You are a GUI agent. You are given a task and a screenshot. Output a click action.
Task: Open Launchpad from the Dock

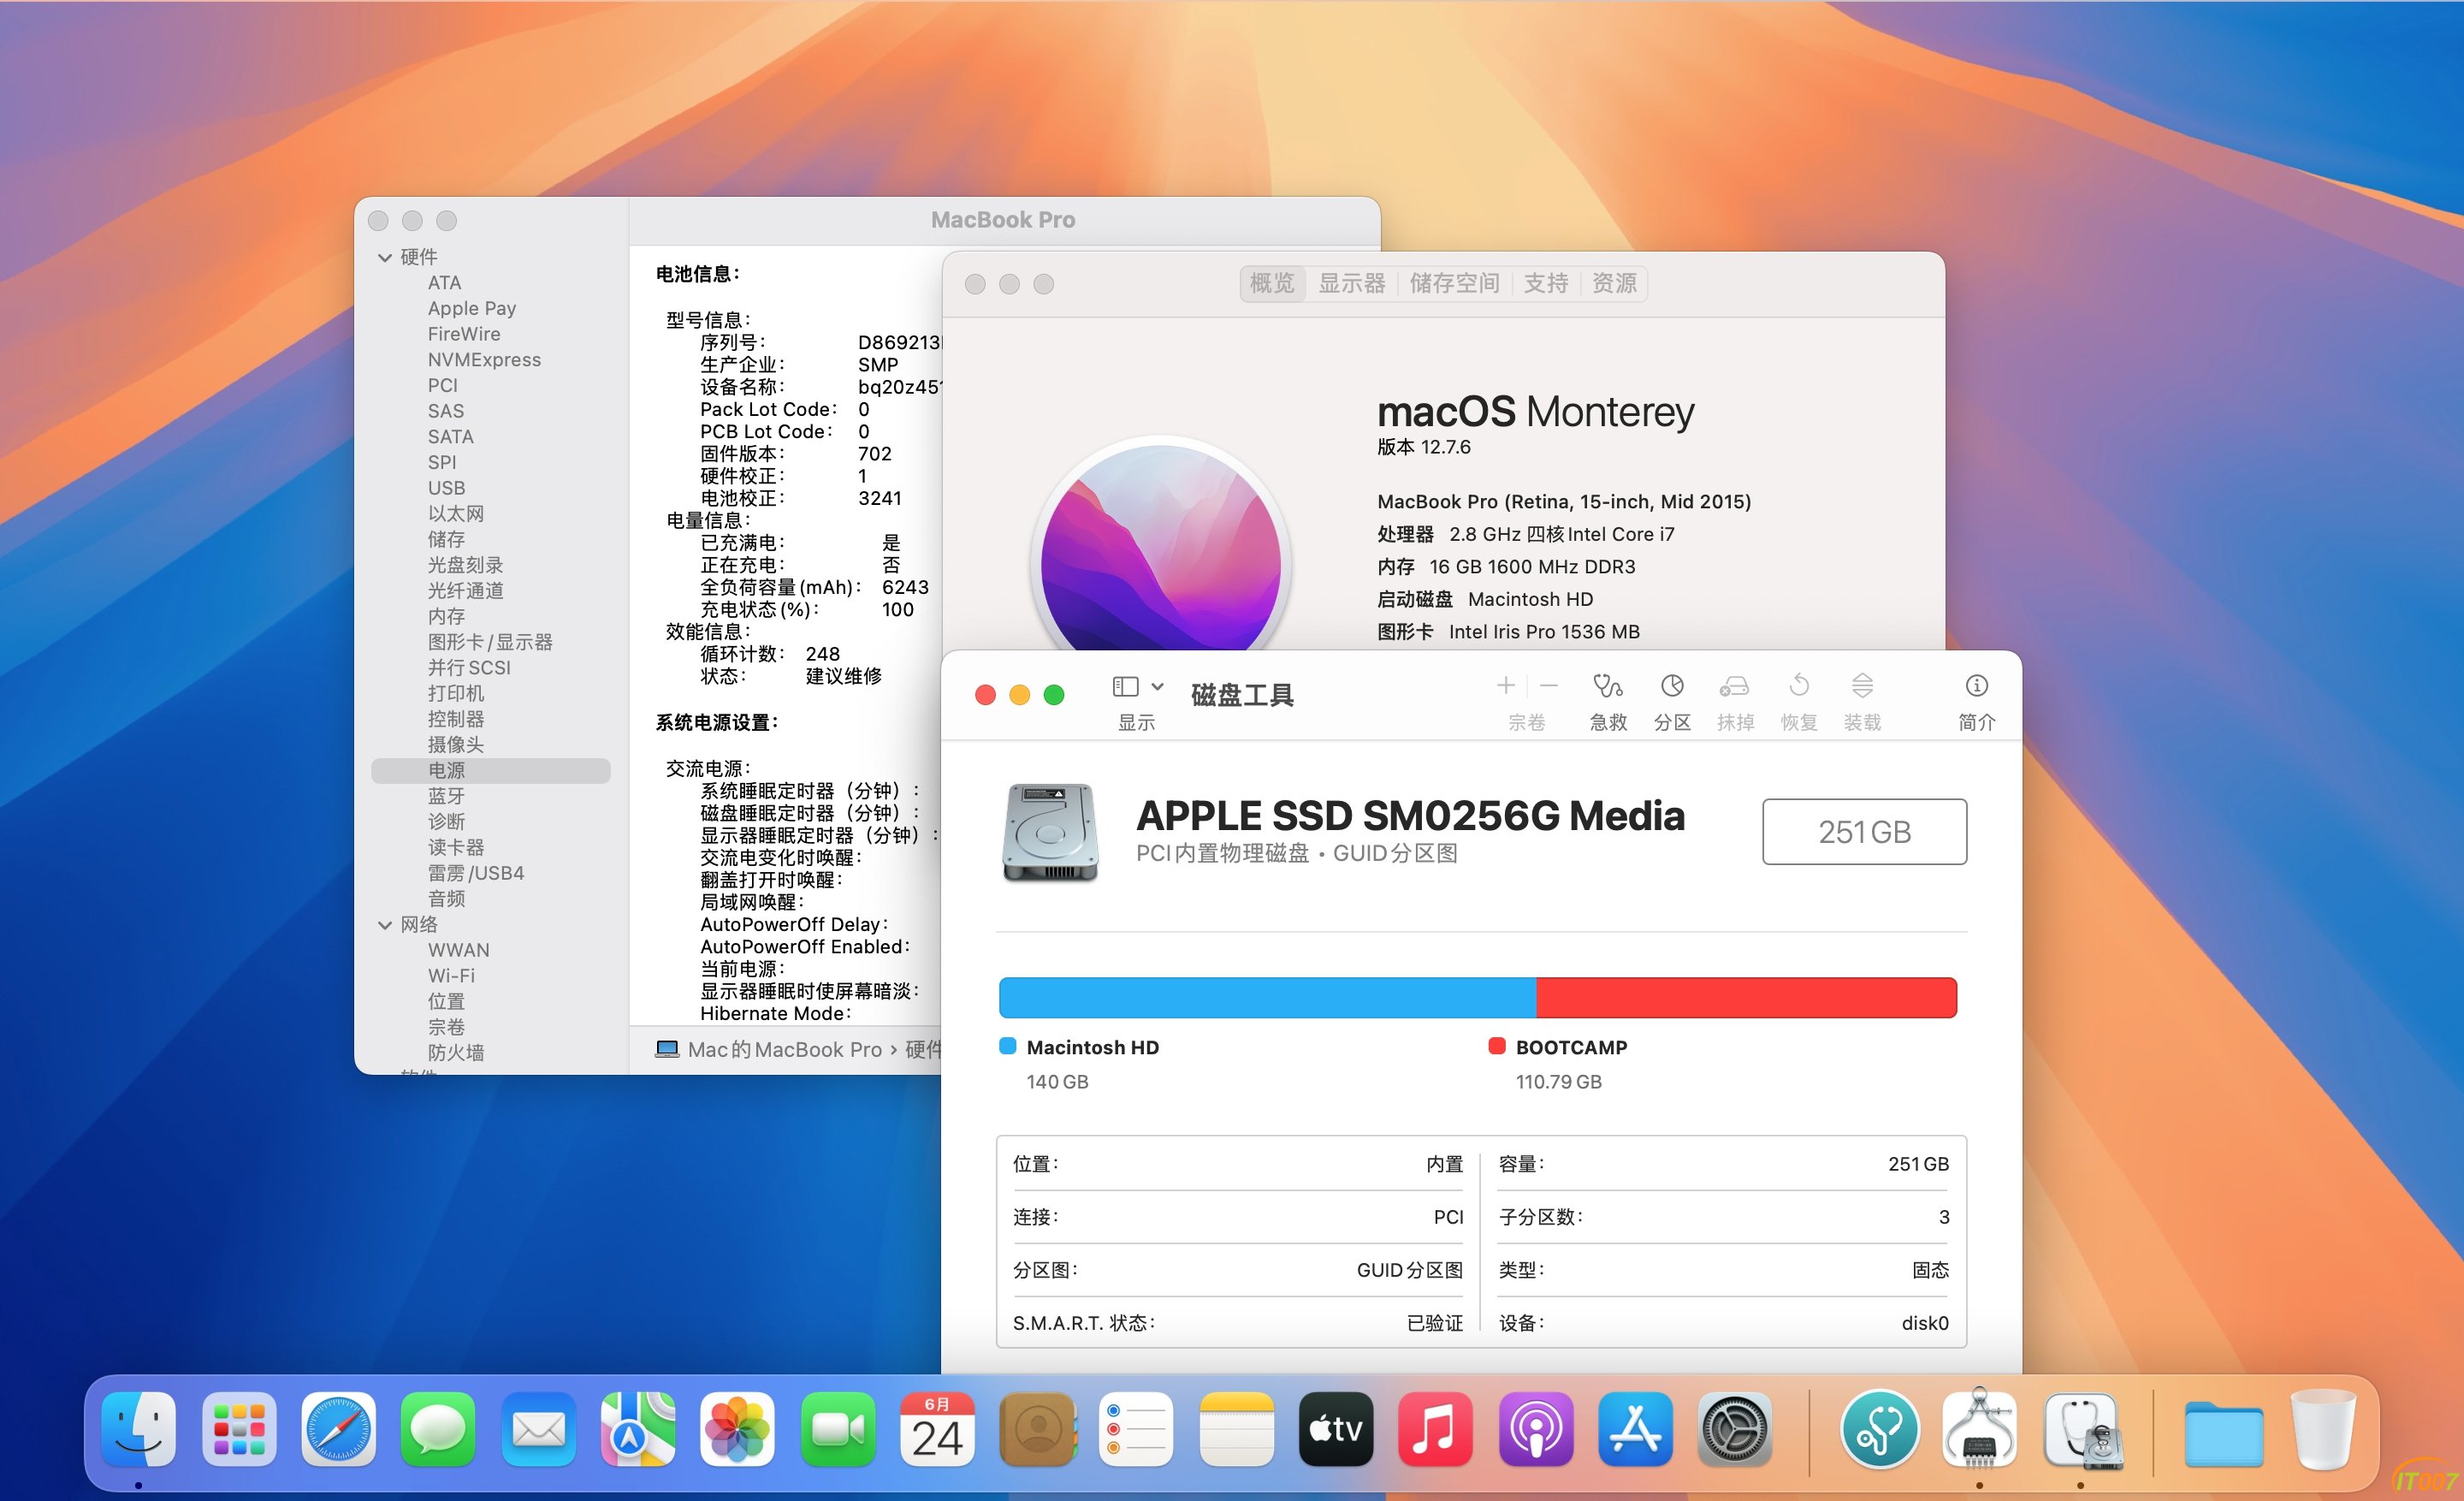[x=238, y=1429]
